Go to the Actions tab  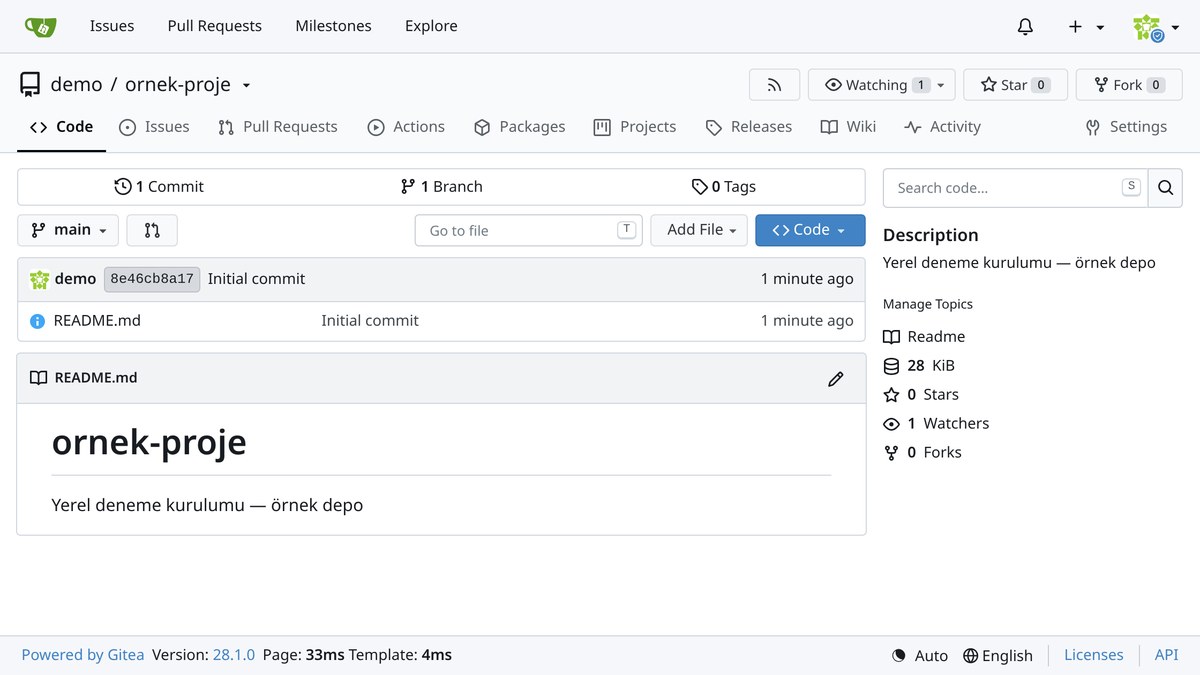click(x=406, y=127)
